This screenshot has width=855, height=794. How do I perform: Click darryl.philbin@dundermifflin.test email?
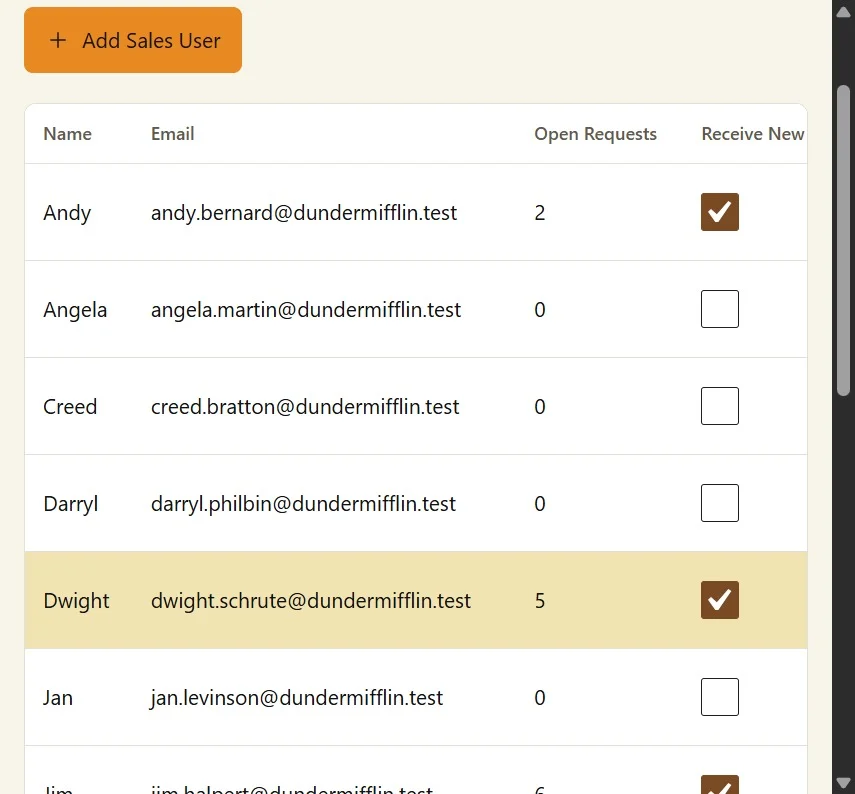click(303, 504)
